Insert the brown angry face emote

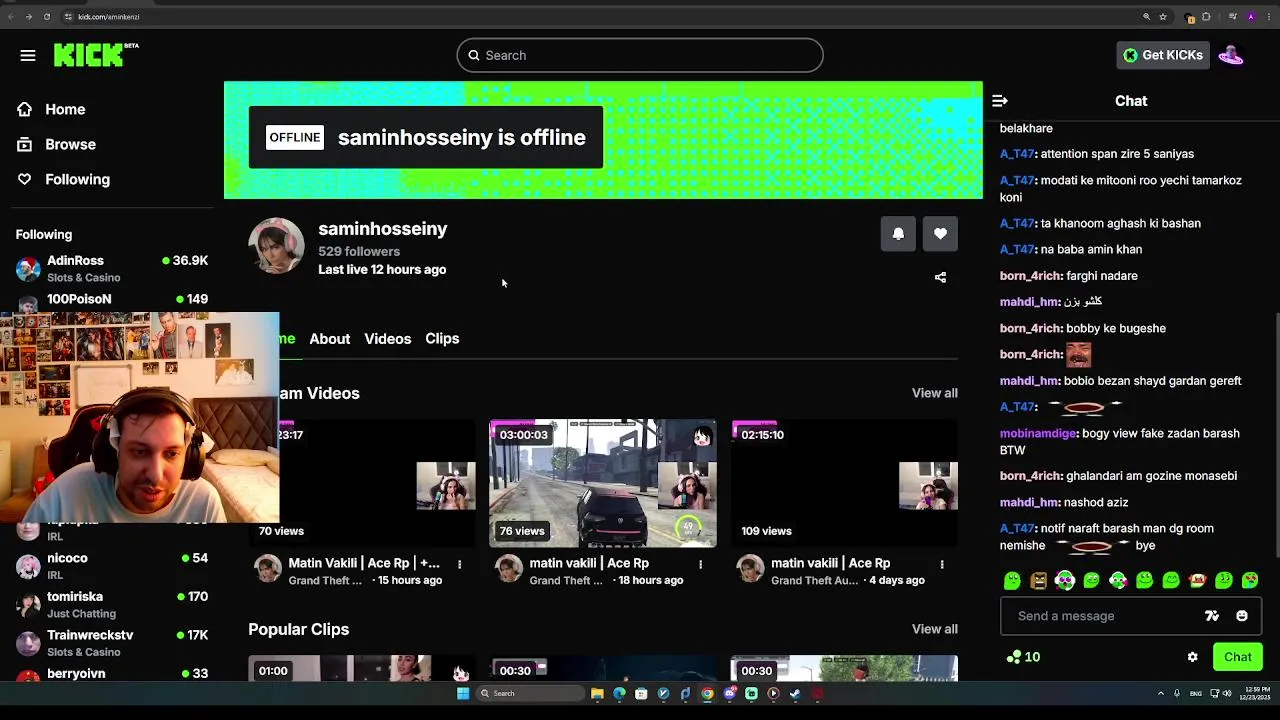[1038, 580]
